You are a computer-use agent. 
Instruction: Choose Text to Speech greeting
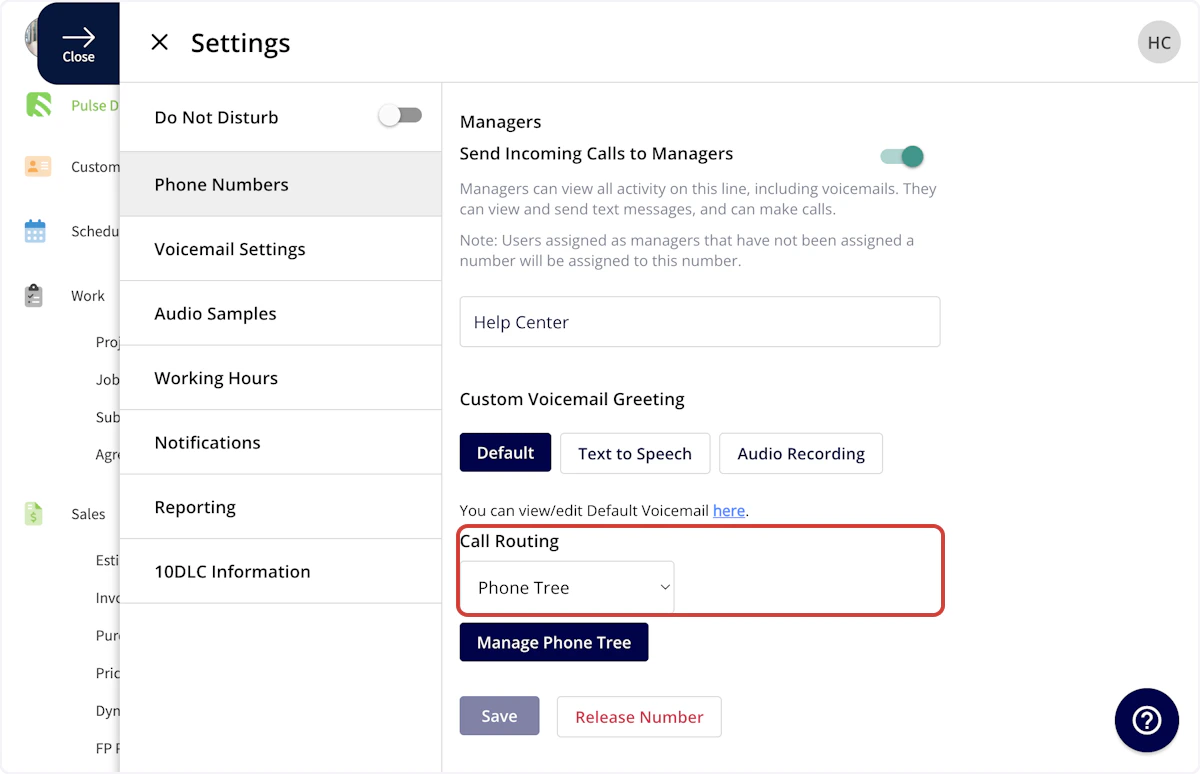(635, 453)
